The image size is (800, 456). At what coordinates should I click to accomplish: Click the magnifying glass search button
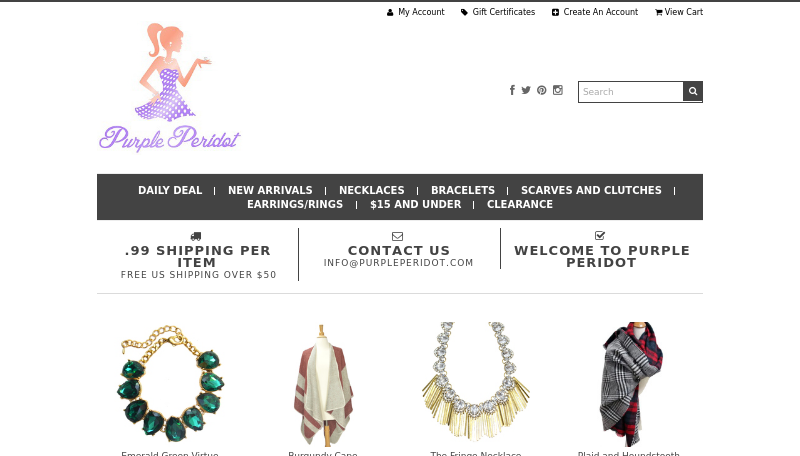pyautogui.click(x=693, y=91)
